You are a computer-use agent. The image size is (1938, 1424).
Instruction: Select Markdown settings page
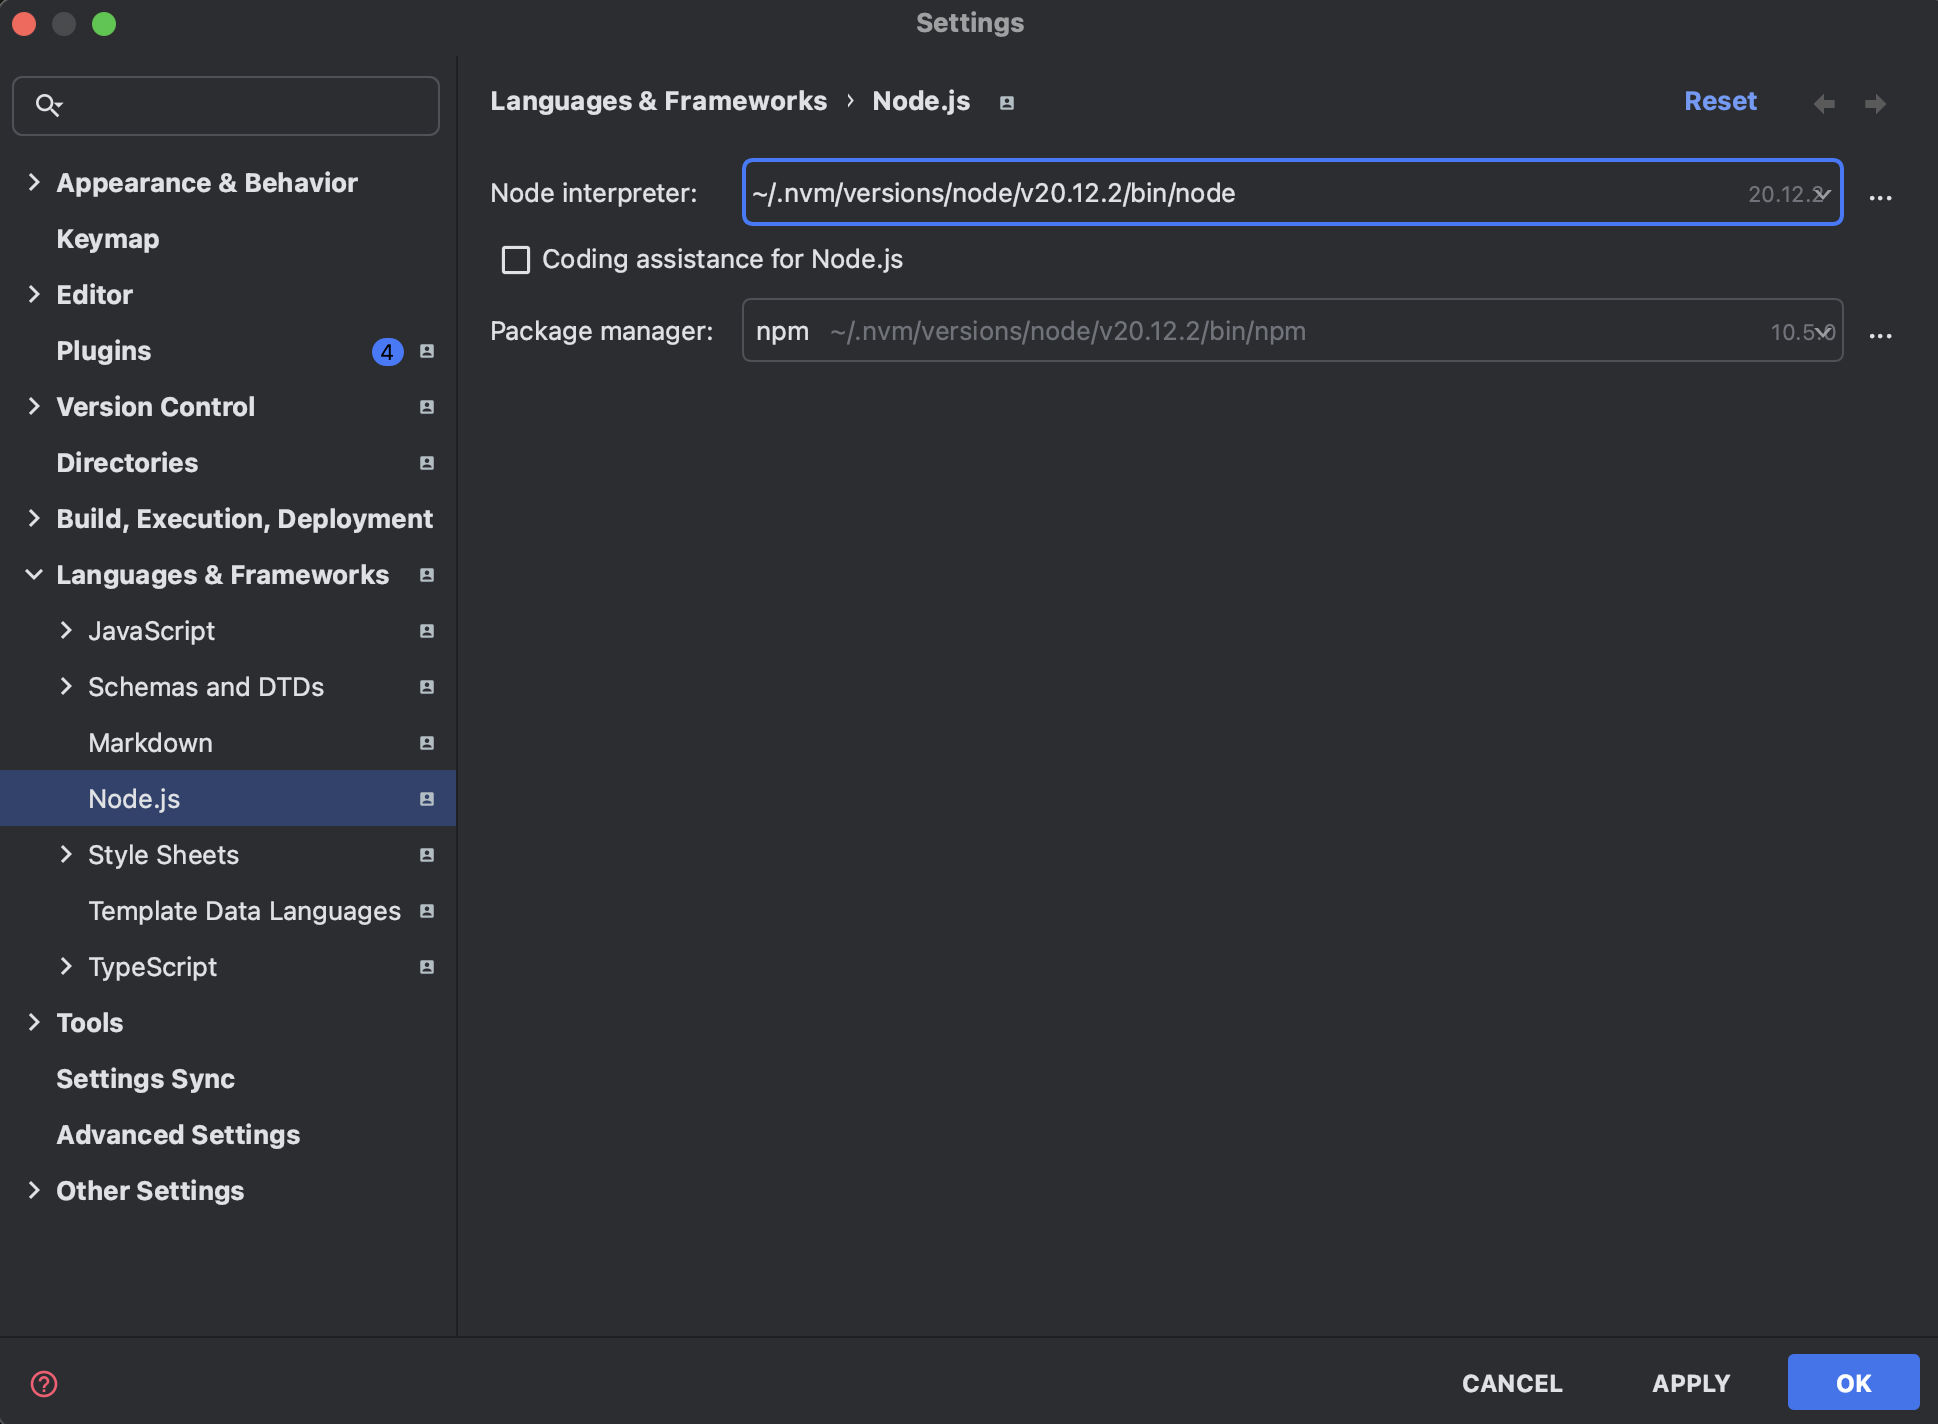[x=150, y=743]
